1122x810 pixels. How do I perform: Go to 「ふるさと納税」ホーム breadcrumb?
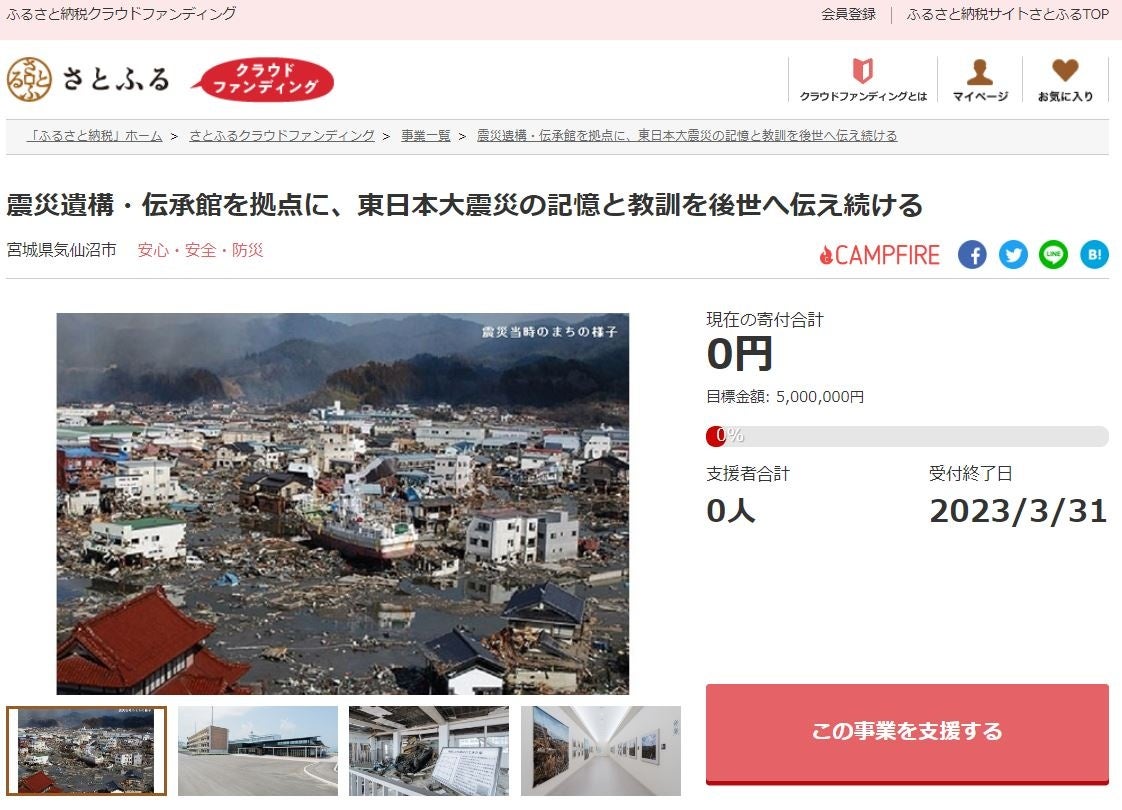click(x=94, y=136)
